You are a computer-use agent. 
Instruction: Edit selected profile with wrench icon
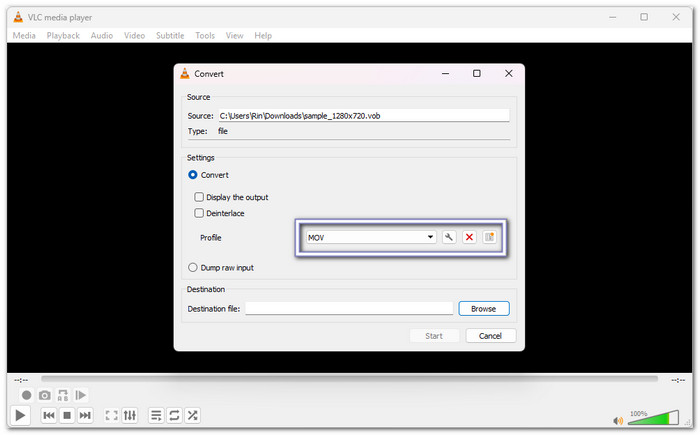(x=449, y=237)
